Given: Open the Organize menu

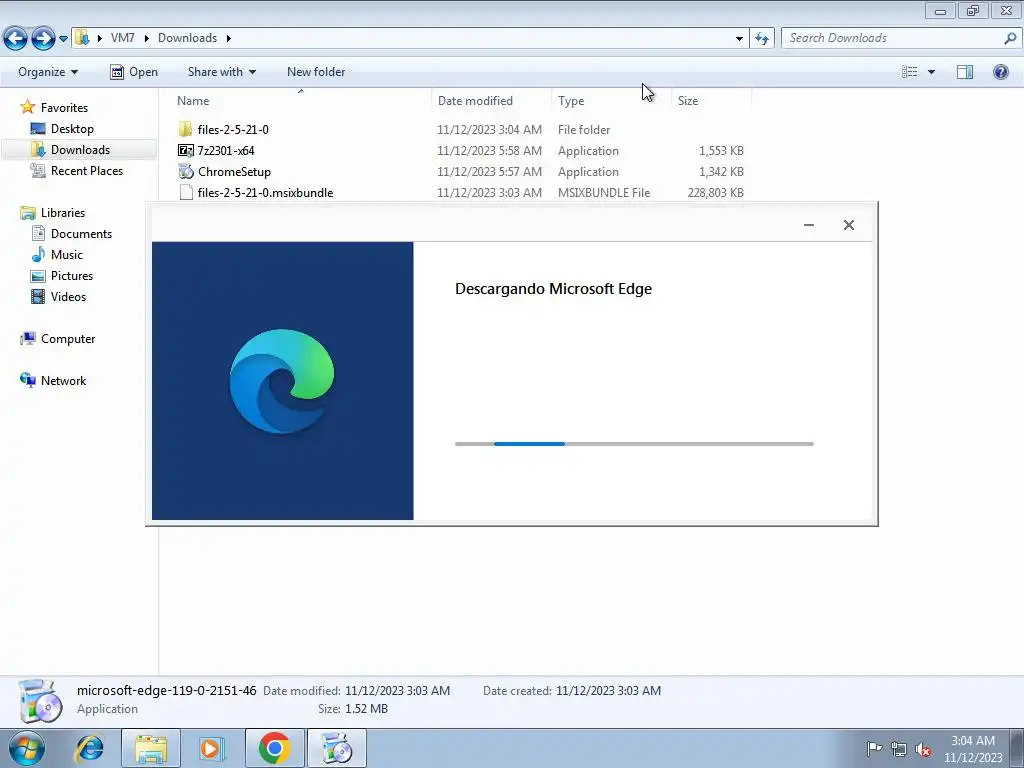Looking at the screenshot, I should (x=48, y=72).
